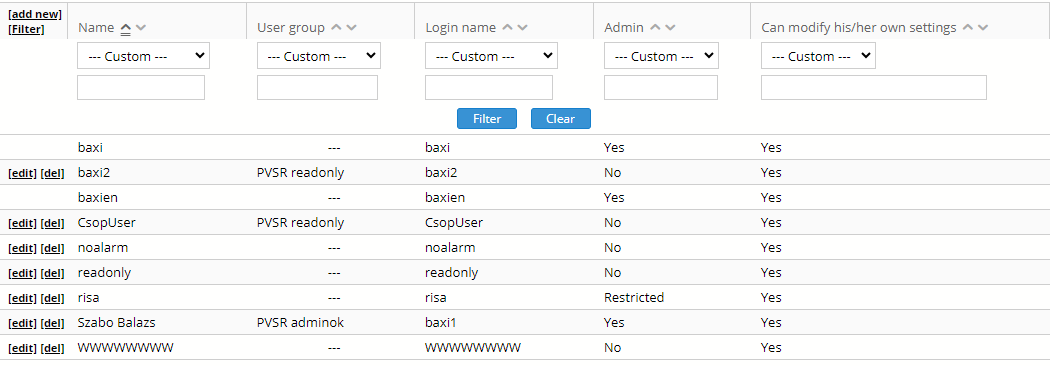Sort Admin column ascending
Screen dimensions: 1054x366
click(655, 28)
